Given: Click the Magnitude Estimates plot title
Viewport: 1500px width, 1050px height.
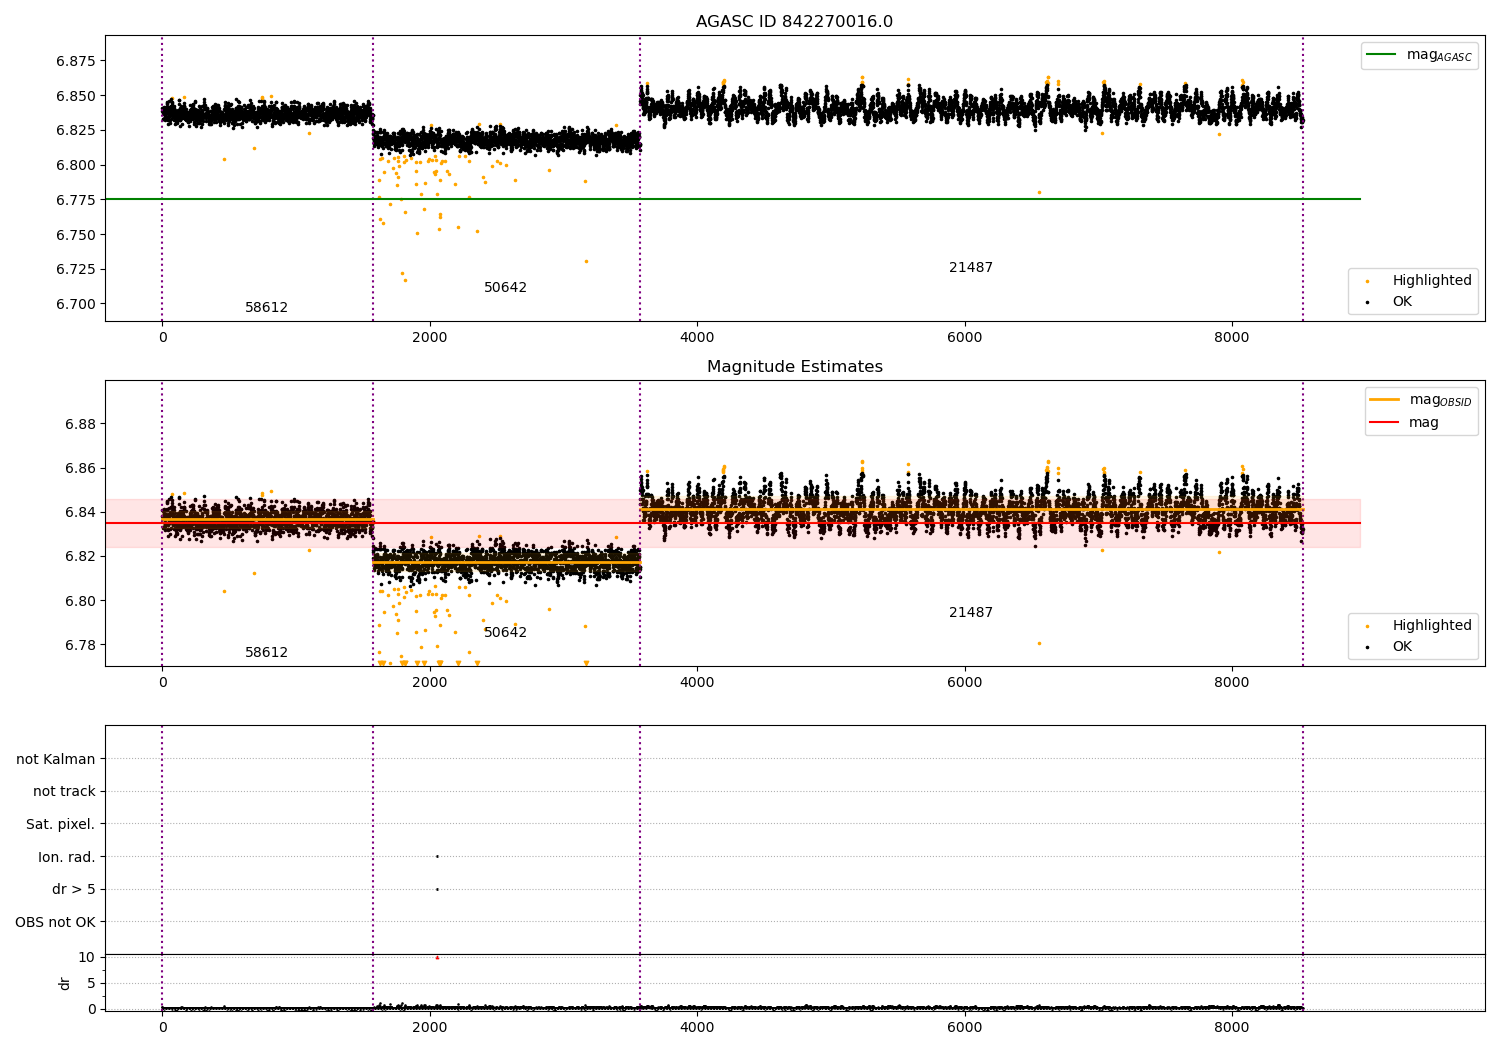Looking at the screenshot, I should [794, 367].
